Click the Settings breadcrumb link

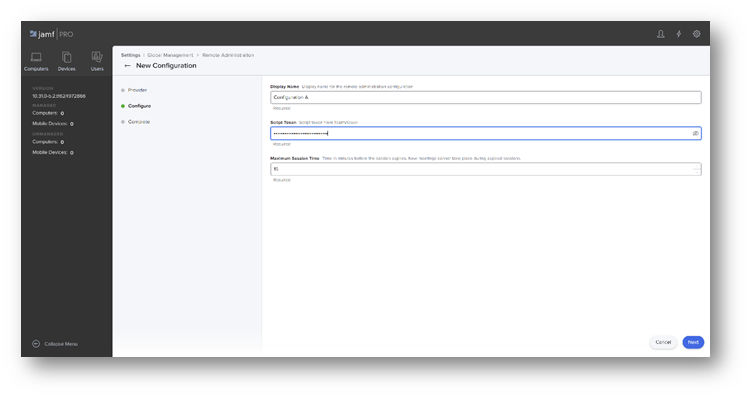click(x=130, y=55)
